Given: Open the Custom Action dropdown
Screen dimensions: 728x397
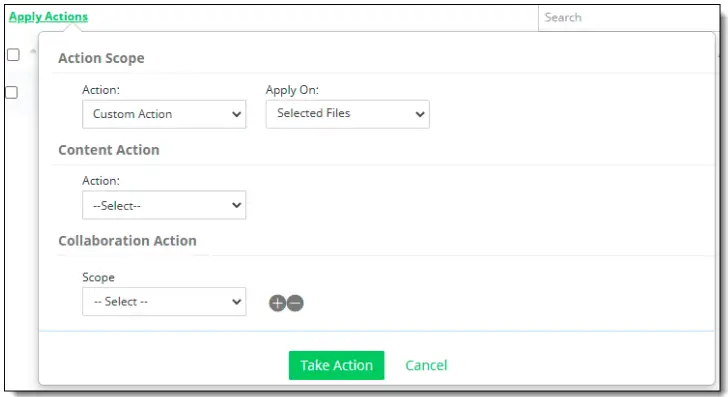Looking at the screenshot, I should (164, 114).
